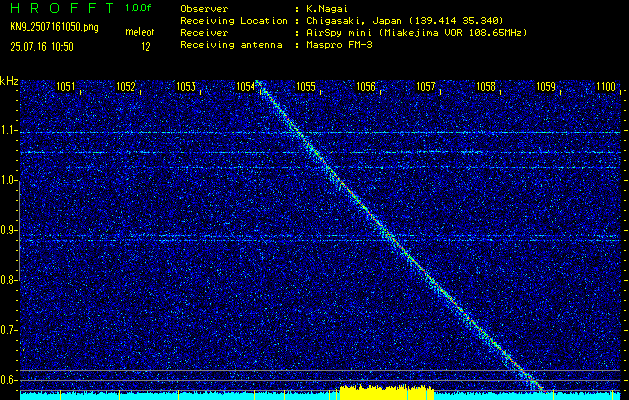The image size is (629, 400).
Task: Click the 1051 time axis marker
Action: (65, 86)
